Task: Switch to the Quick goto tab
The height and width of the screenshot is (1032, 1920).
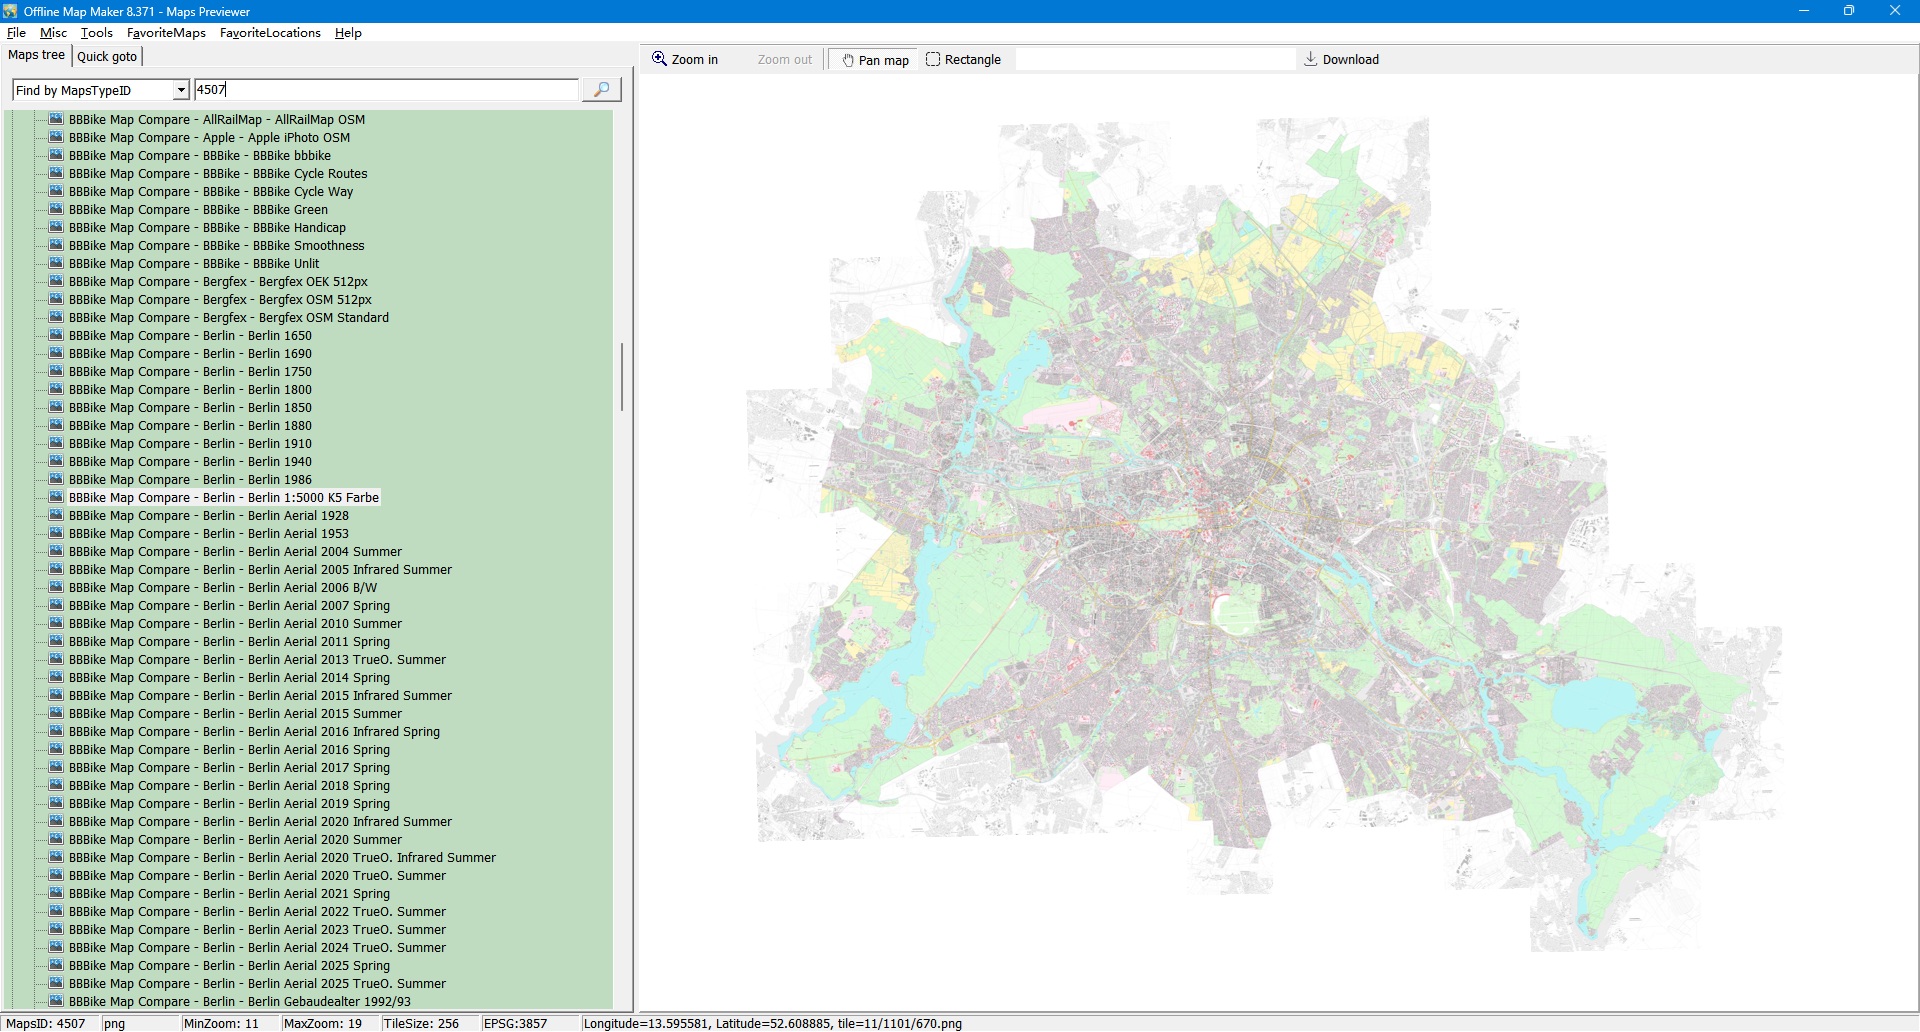Action: (107, 56)
